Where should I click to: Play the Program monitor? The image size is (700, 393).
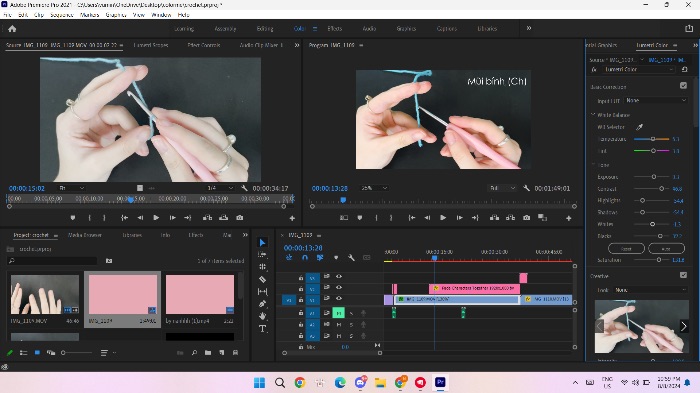click(443, 218)
